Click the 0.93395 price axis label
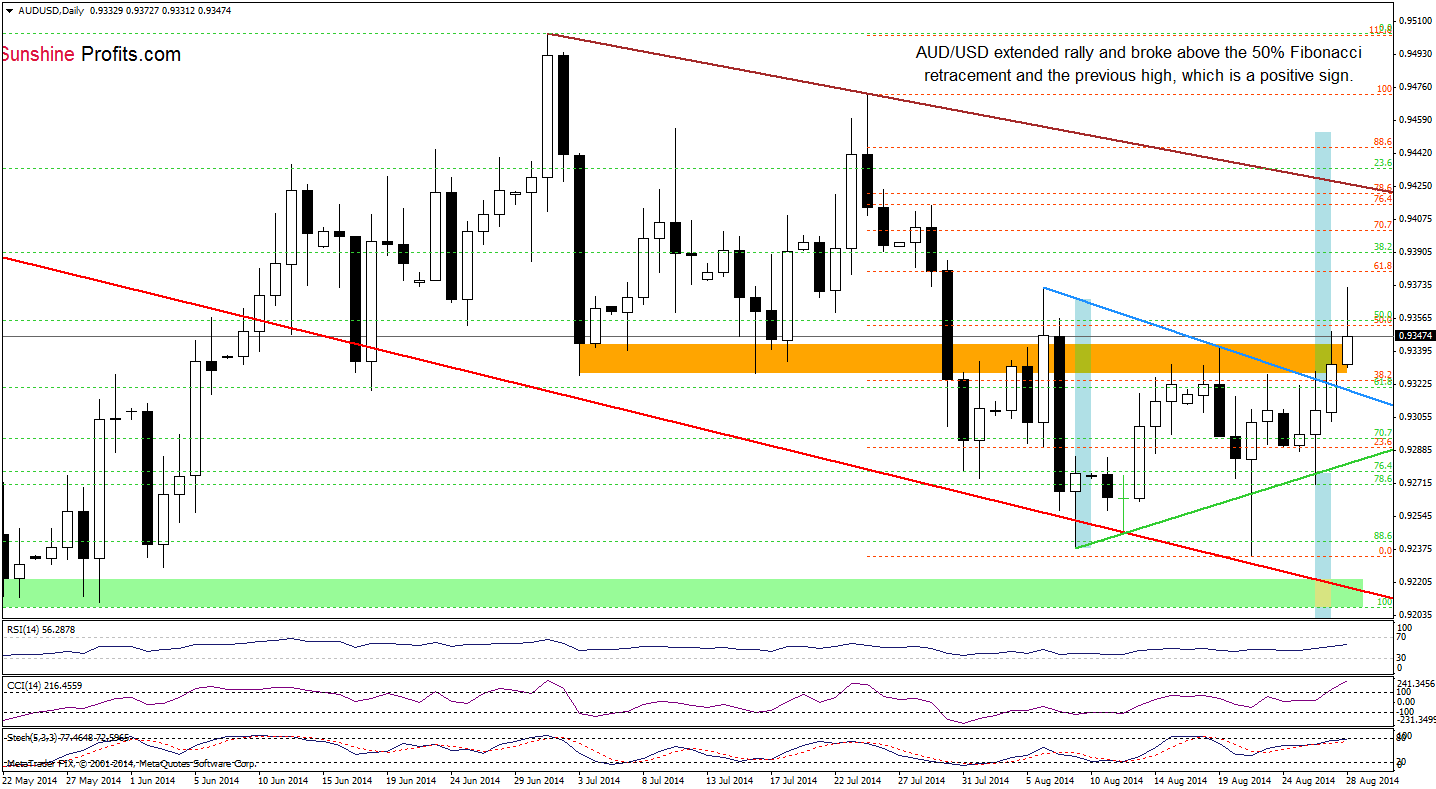 [x=1417, y=350]
